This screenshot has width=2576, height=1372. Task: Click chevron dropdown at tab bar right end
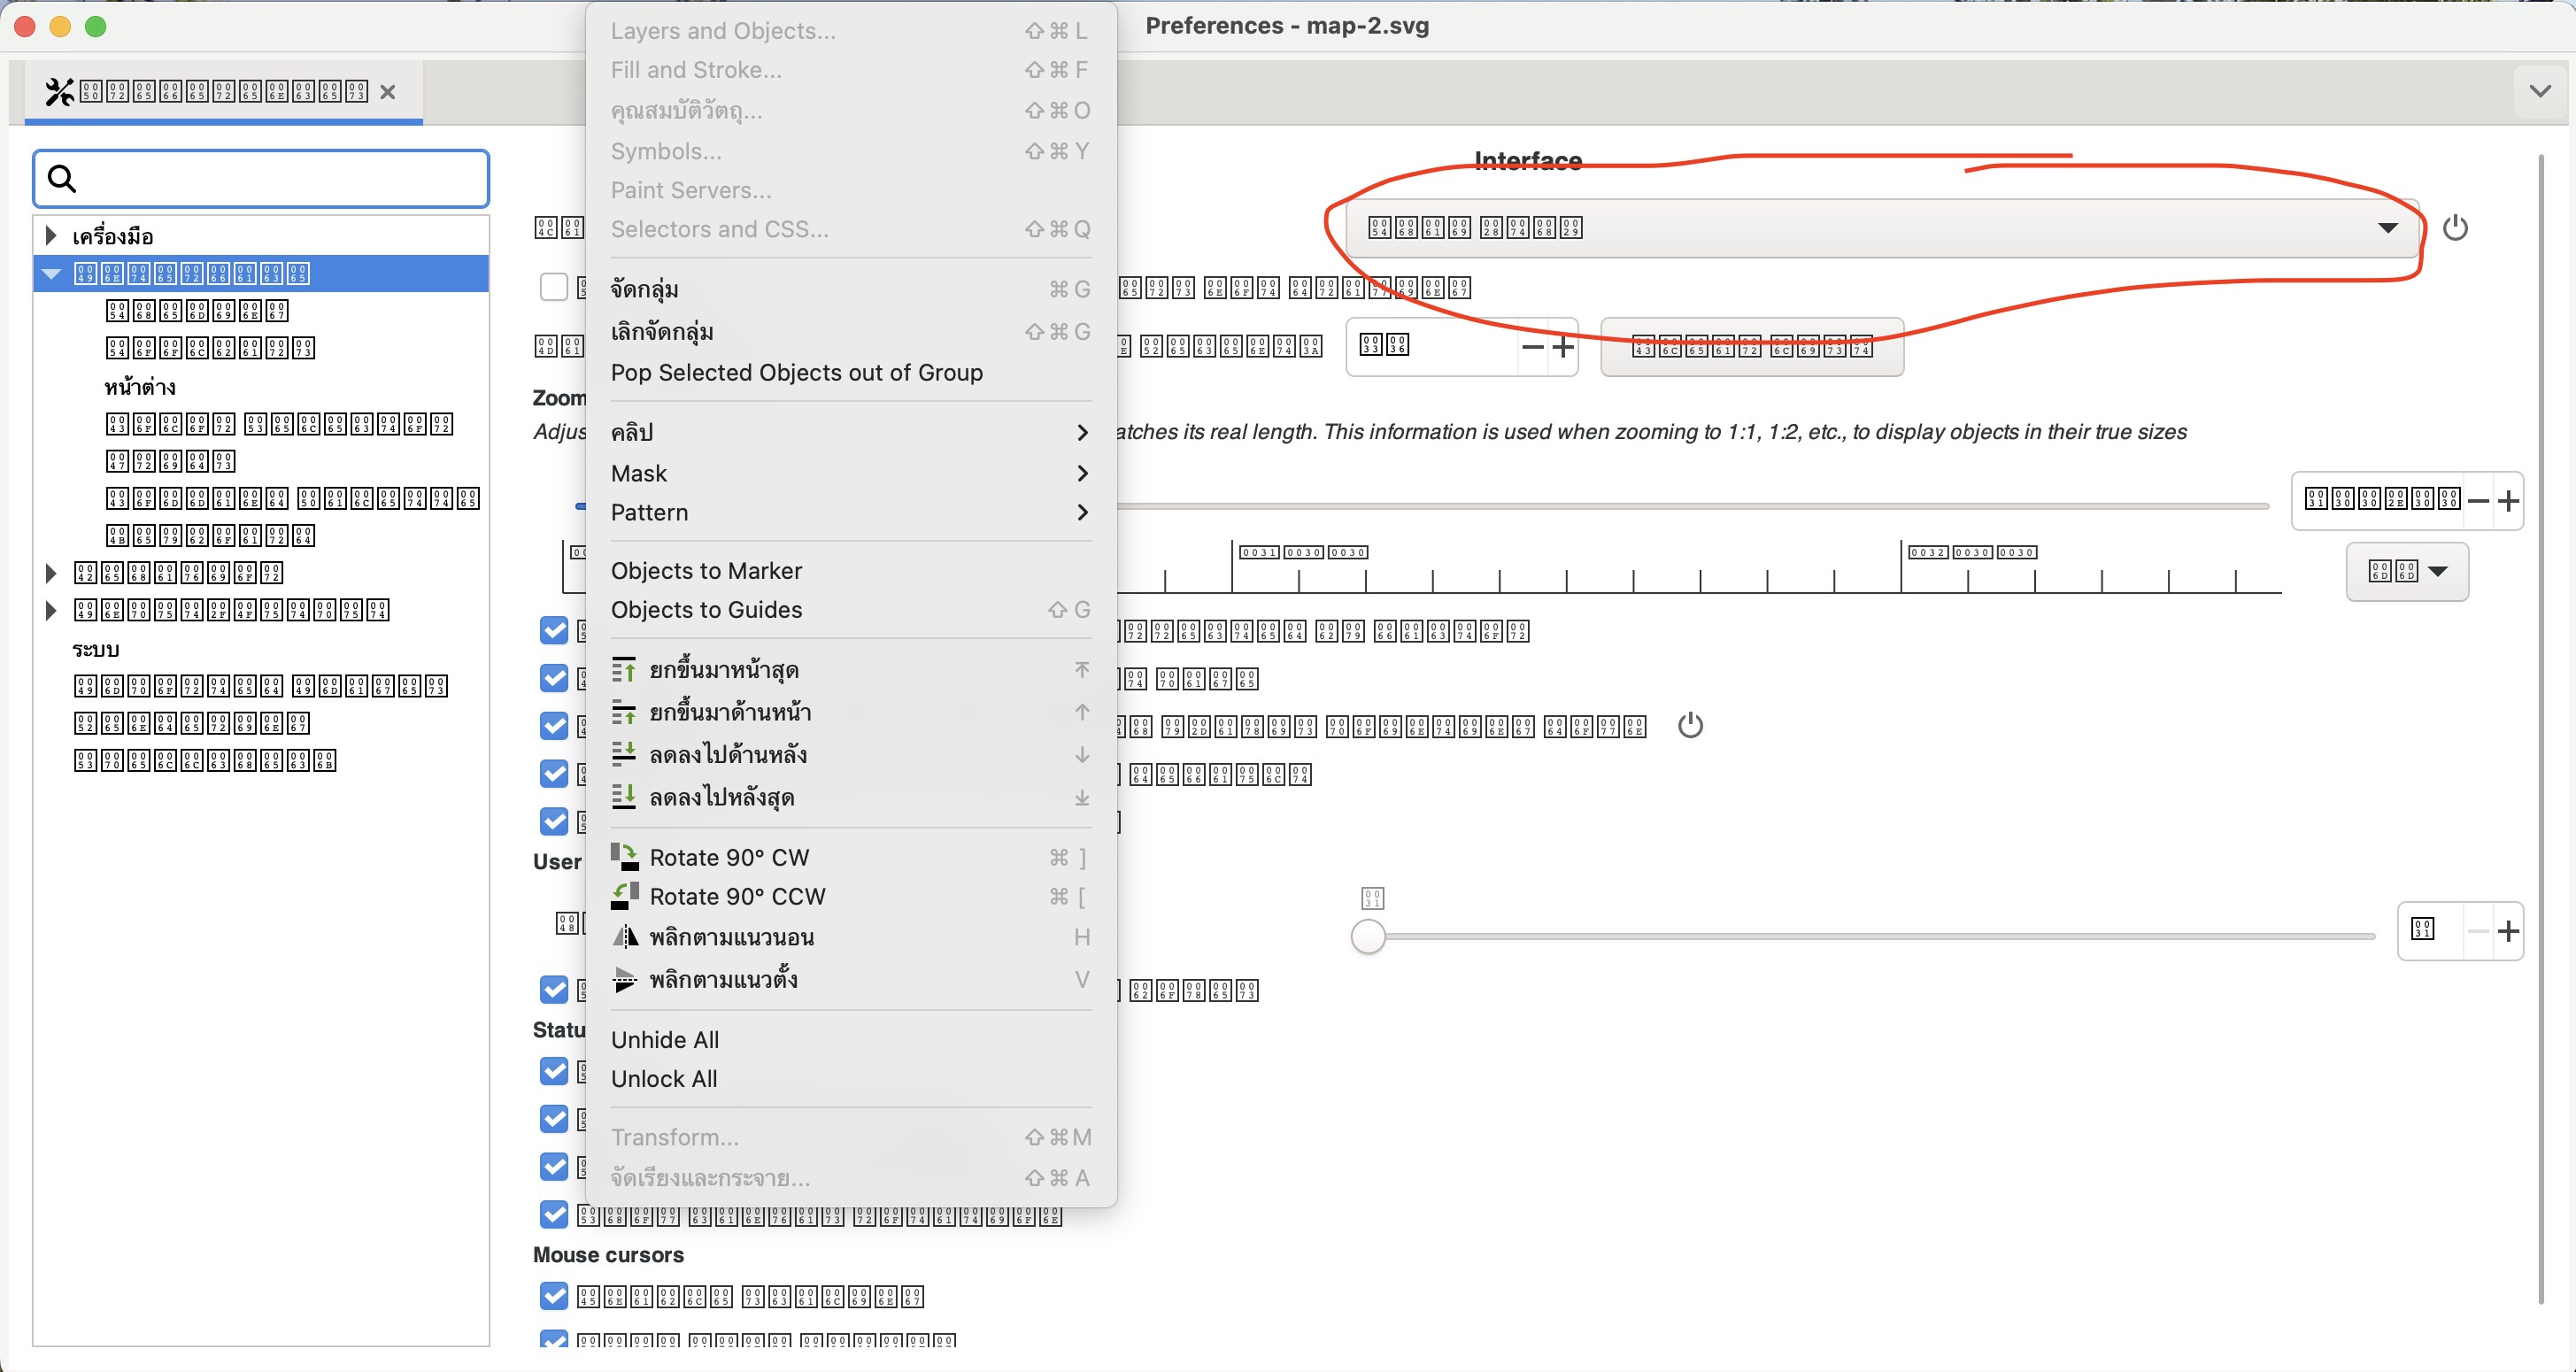coord(2540,91)
